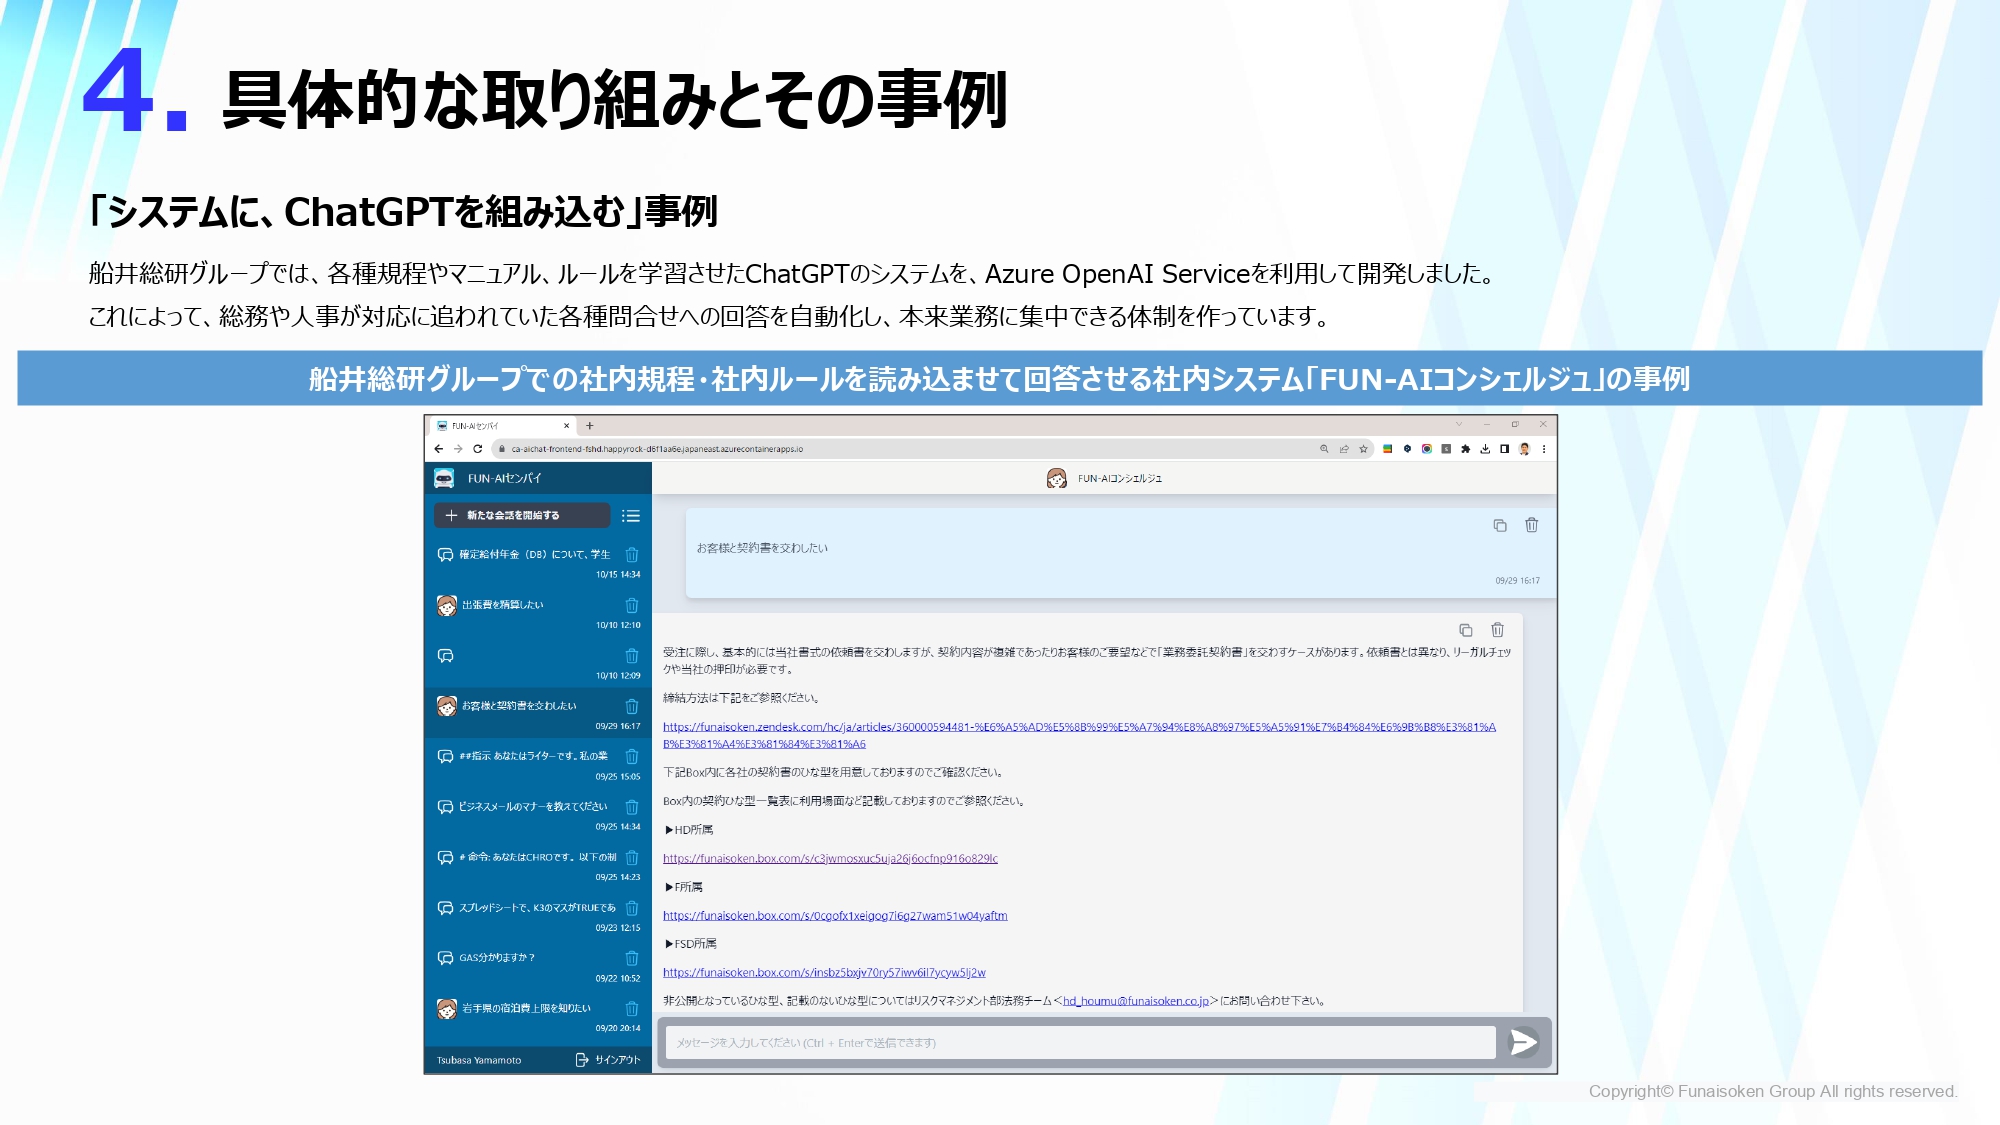Open the browser downloads icon
The height and width of the screenshot is (1125, 2000).
(x=1485, y=449)
